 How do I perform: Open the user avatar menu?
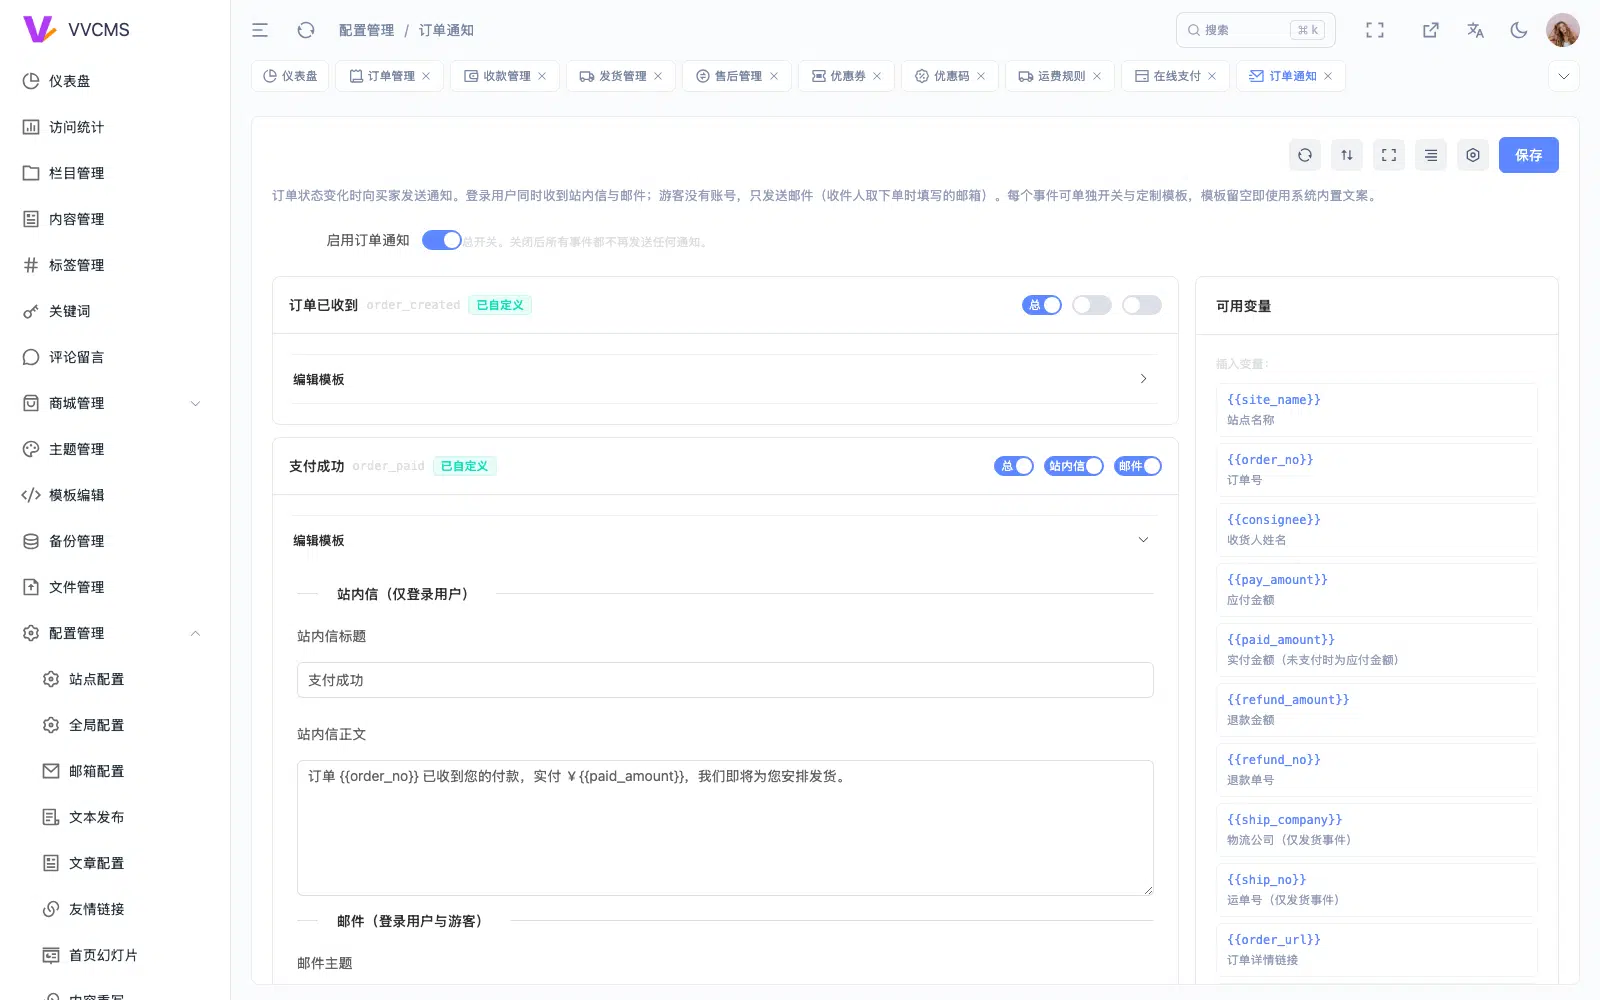click(x=1562, y=30)
